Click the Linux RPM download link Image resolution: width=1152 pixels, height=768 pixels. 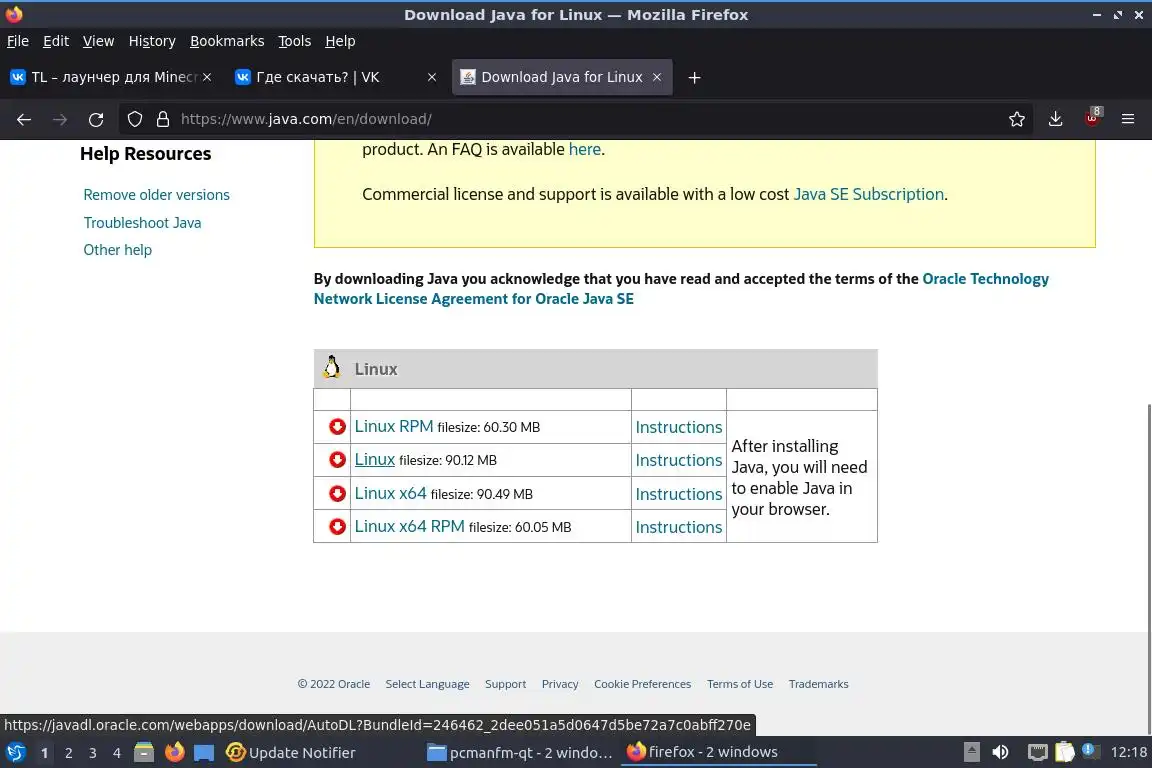point(394,426)
